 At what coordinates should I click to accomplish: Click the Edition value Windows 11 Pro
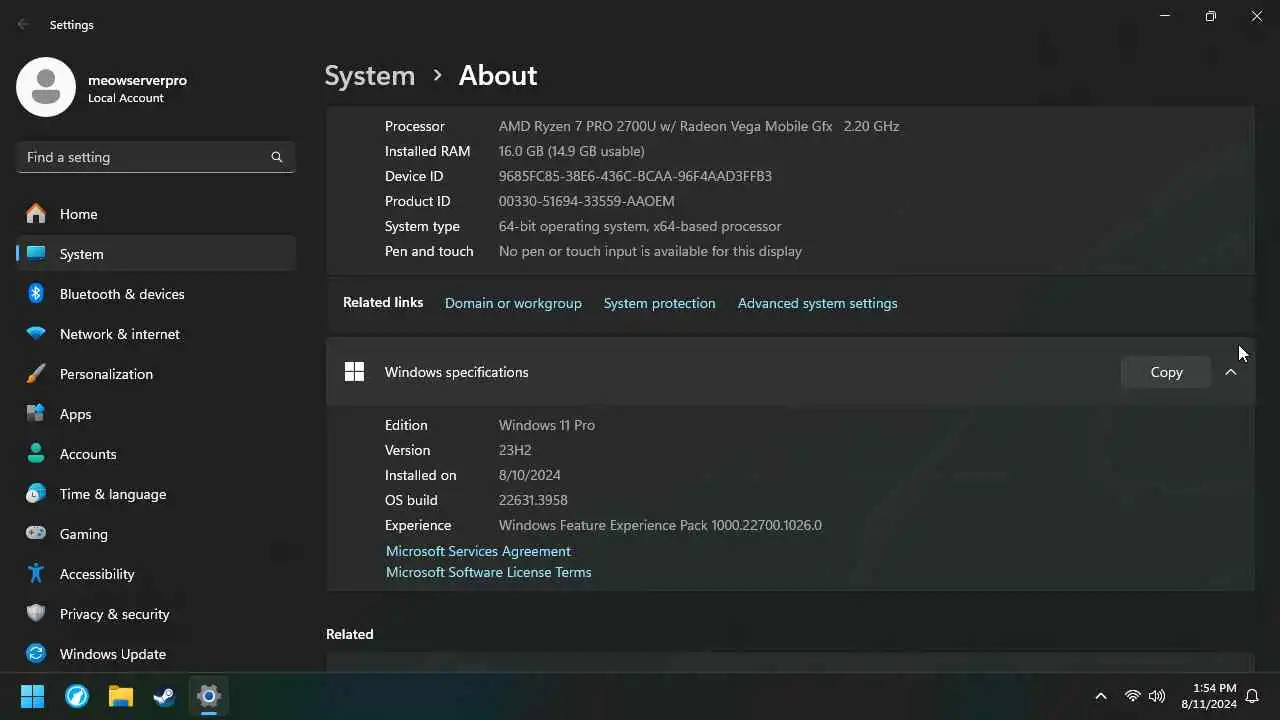[547, 425]
